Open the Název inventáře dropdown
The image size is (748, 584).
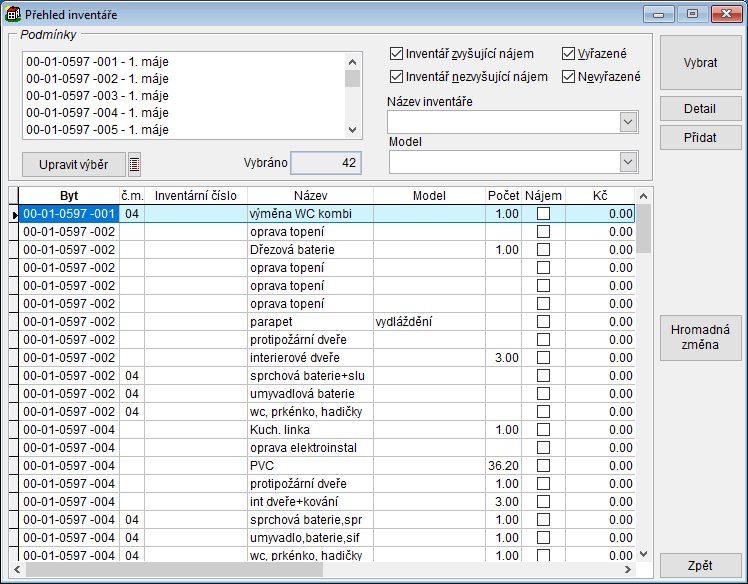pos(628,122)
